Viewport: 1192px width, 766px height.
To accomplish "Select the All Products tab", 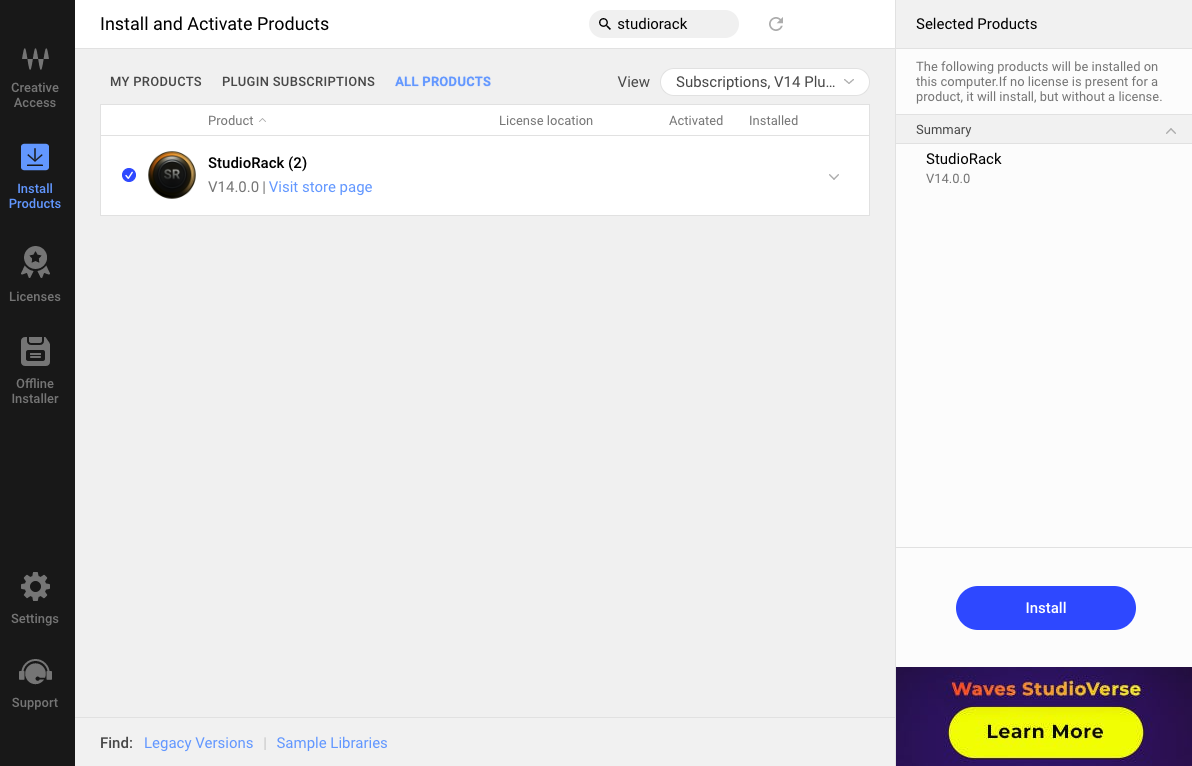I will [x=442, y=81].
